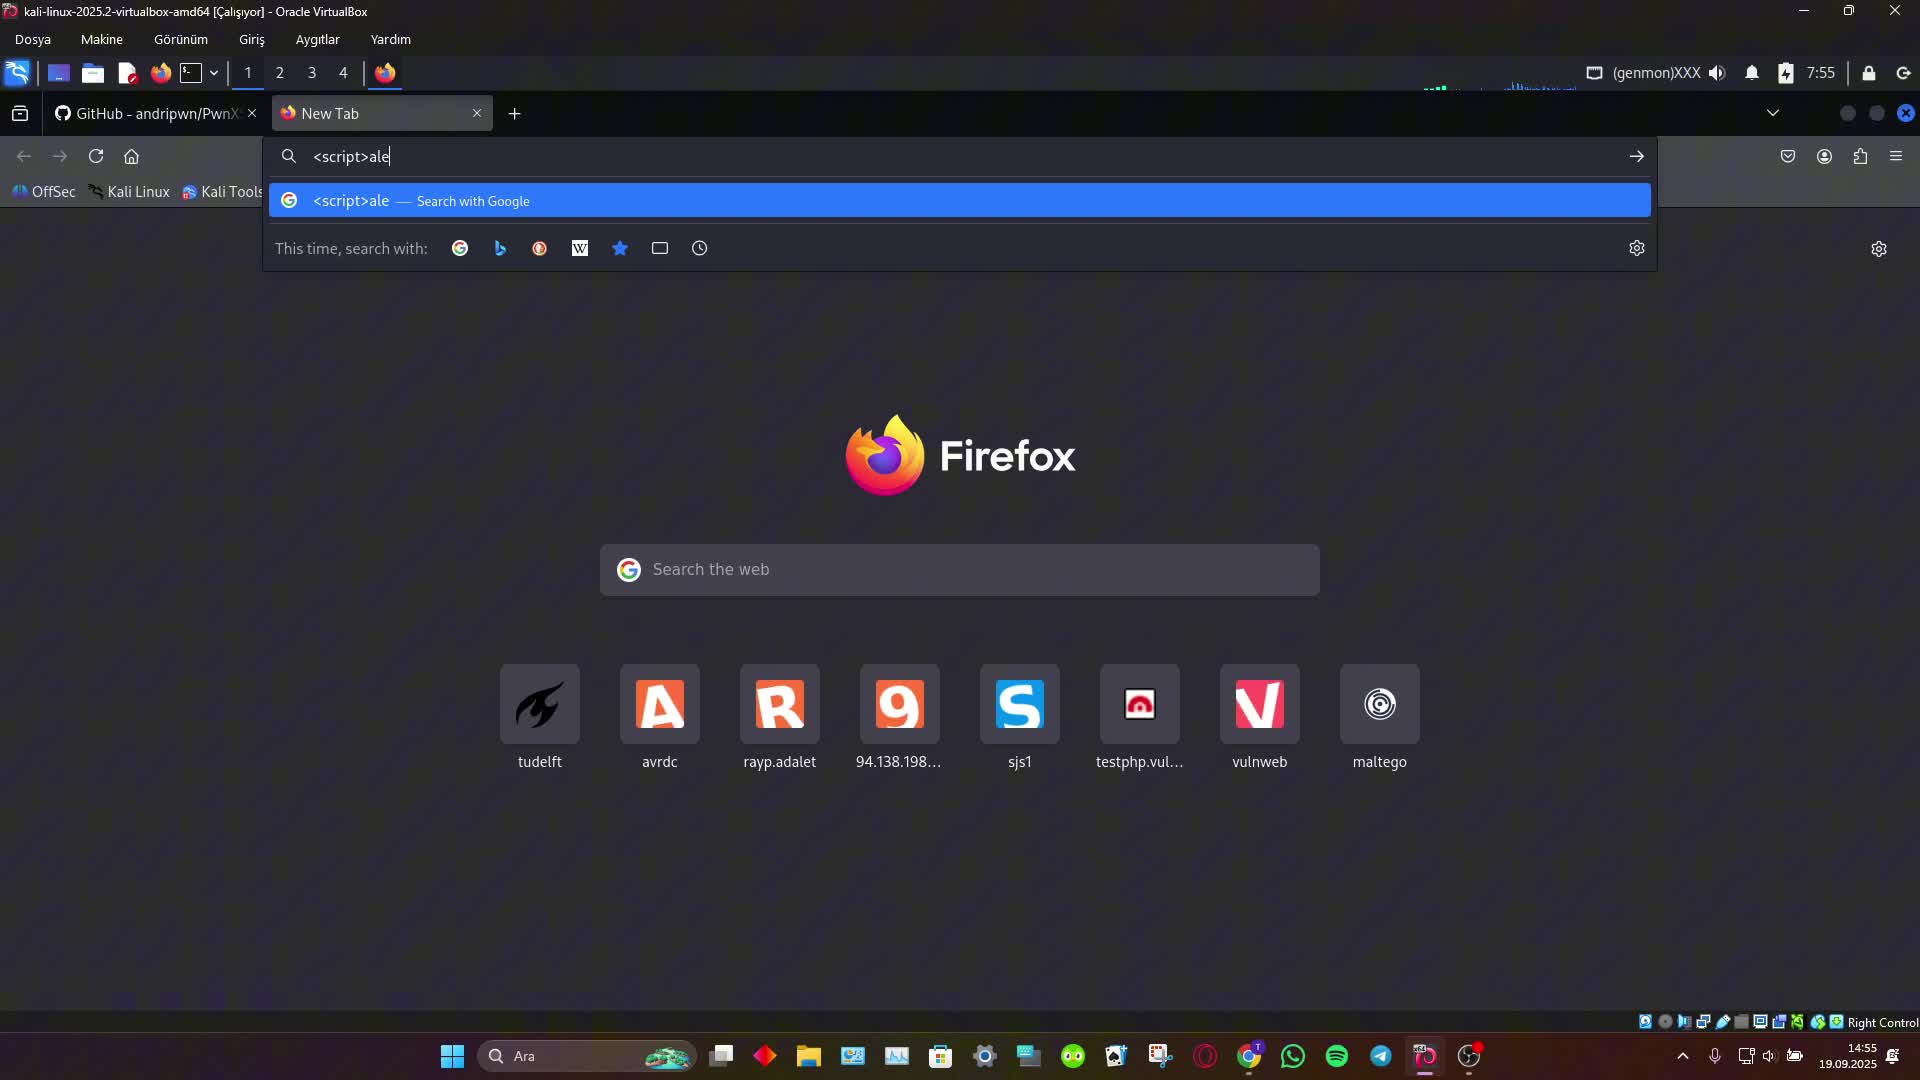Screen dimensions: 1920x1080
Task: Click the Search the web field
Action: (958, 570)
